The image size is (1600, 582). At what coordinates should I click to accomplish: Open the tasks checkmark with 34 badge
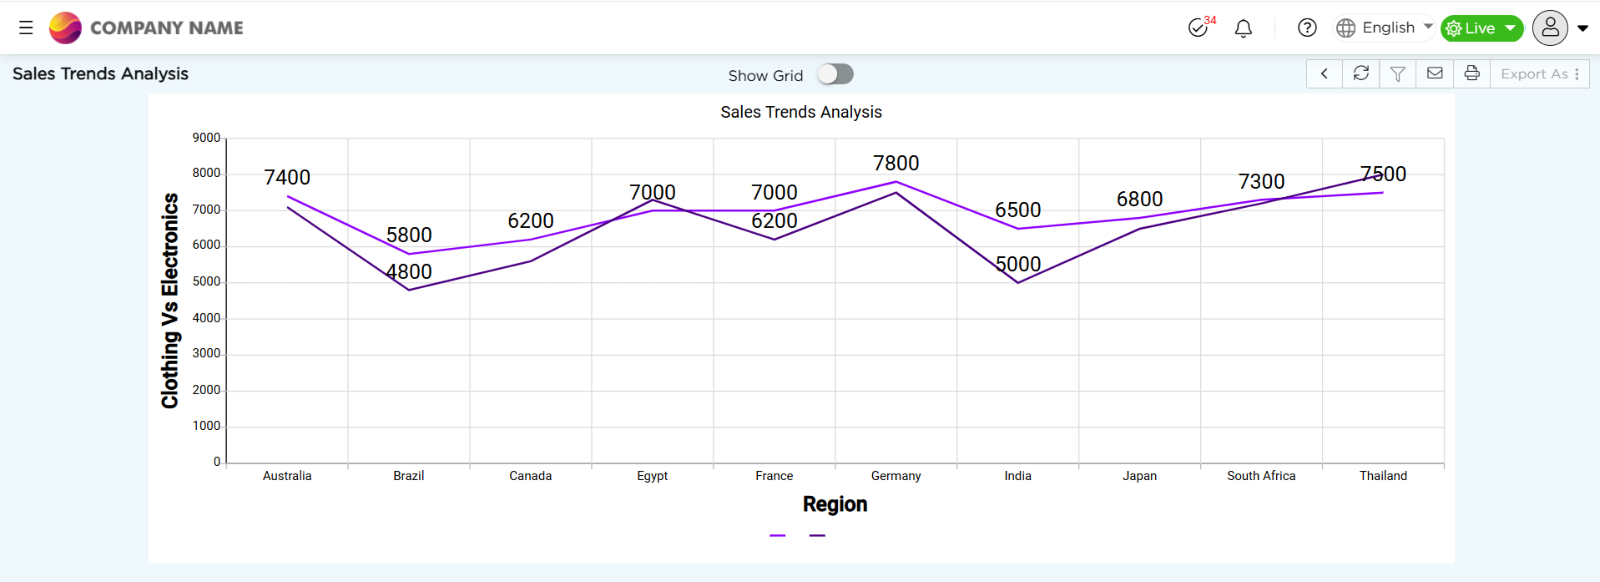[1200, 27]
